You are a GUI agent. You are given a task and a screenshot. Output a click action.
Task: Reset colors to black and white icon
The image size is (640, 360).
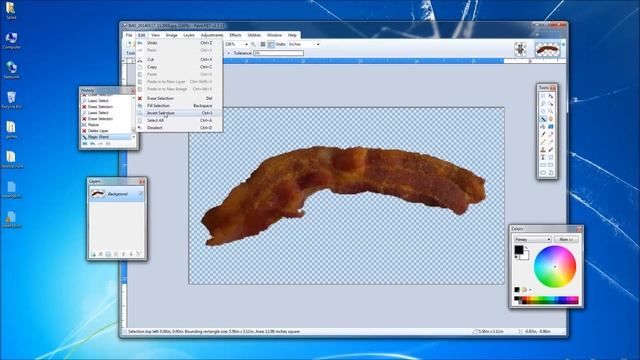(x=516, y=257)
